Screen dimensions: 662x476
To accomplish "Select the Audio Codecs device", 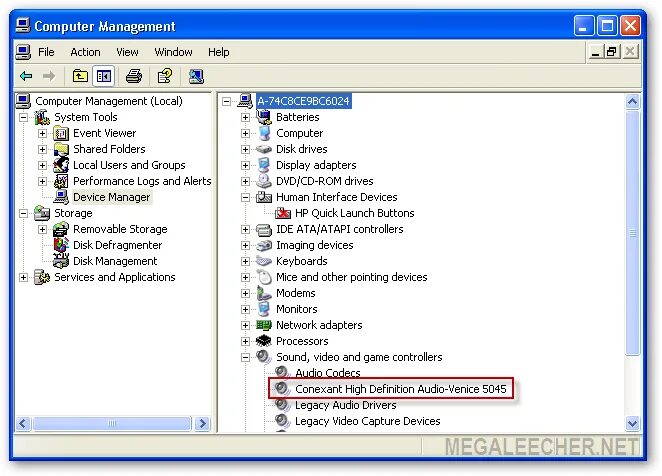I will click(x=328, y=373).
